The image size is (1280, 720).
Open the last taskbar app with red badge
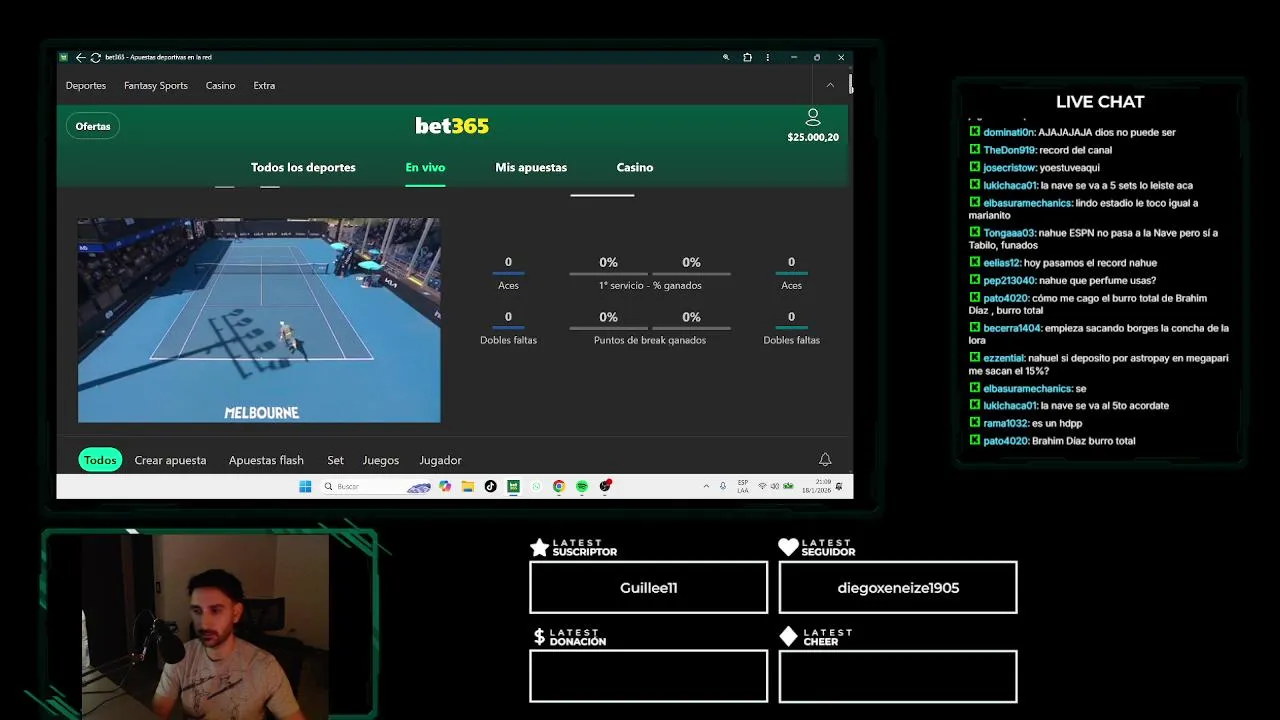pos(605,486)
